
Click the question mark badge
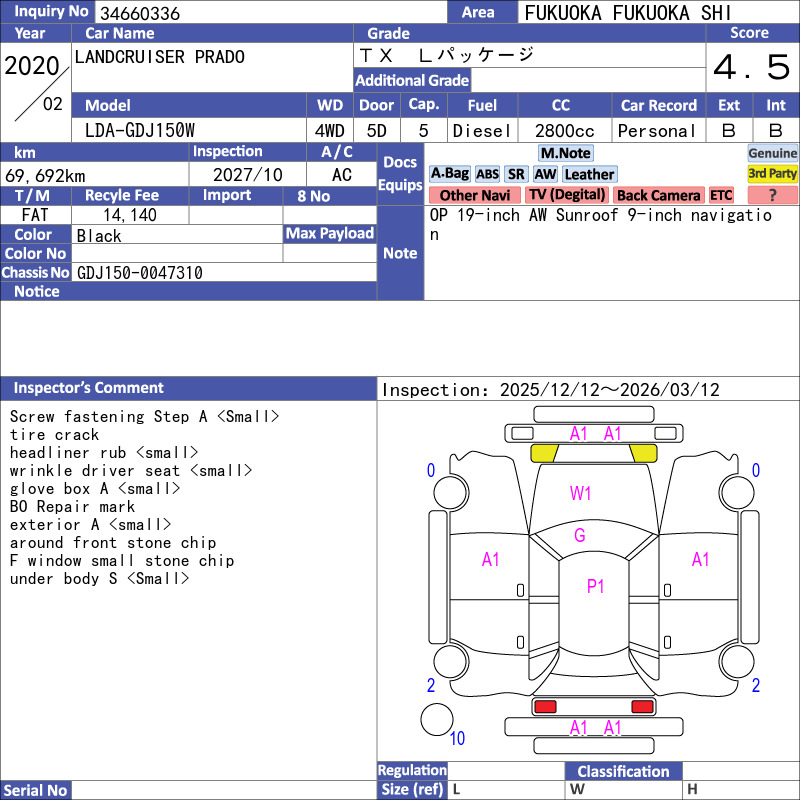coord(772,195)
